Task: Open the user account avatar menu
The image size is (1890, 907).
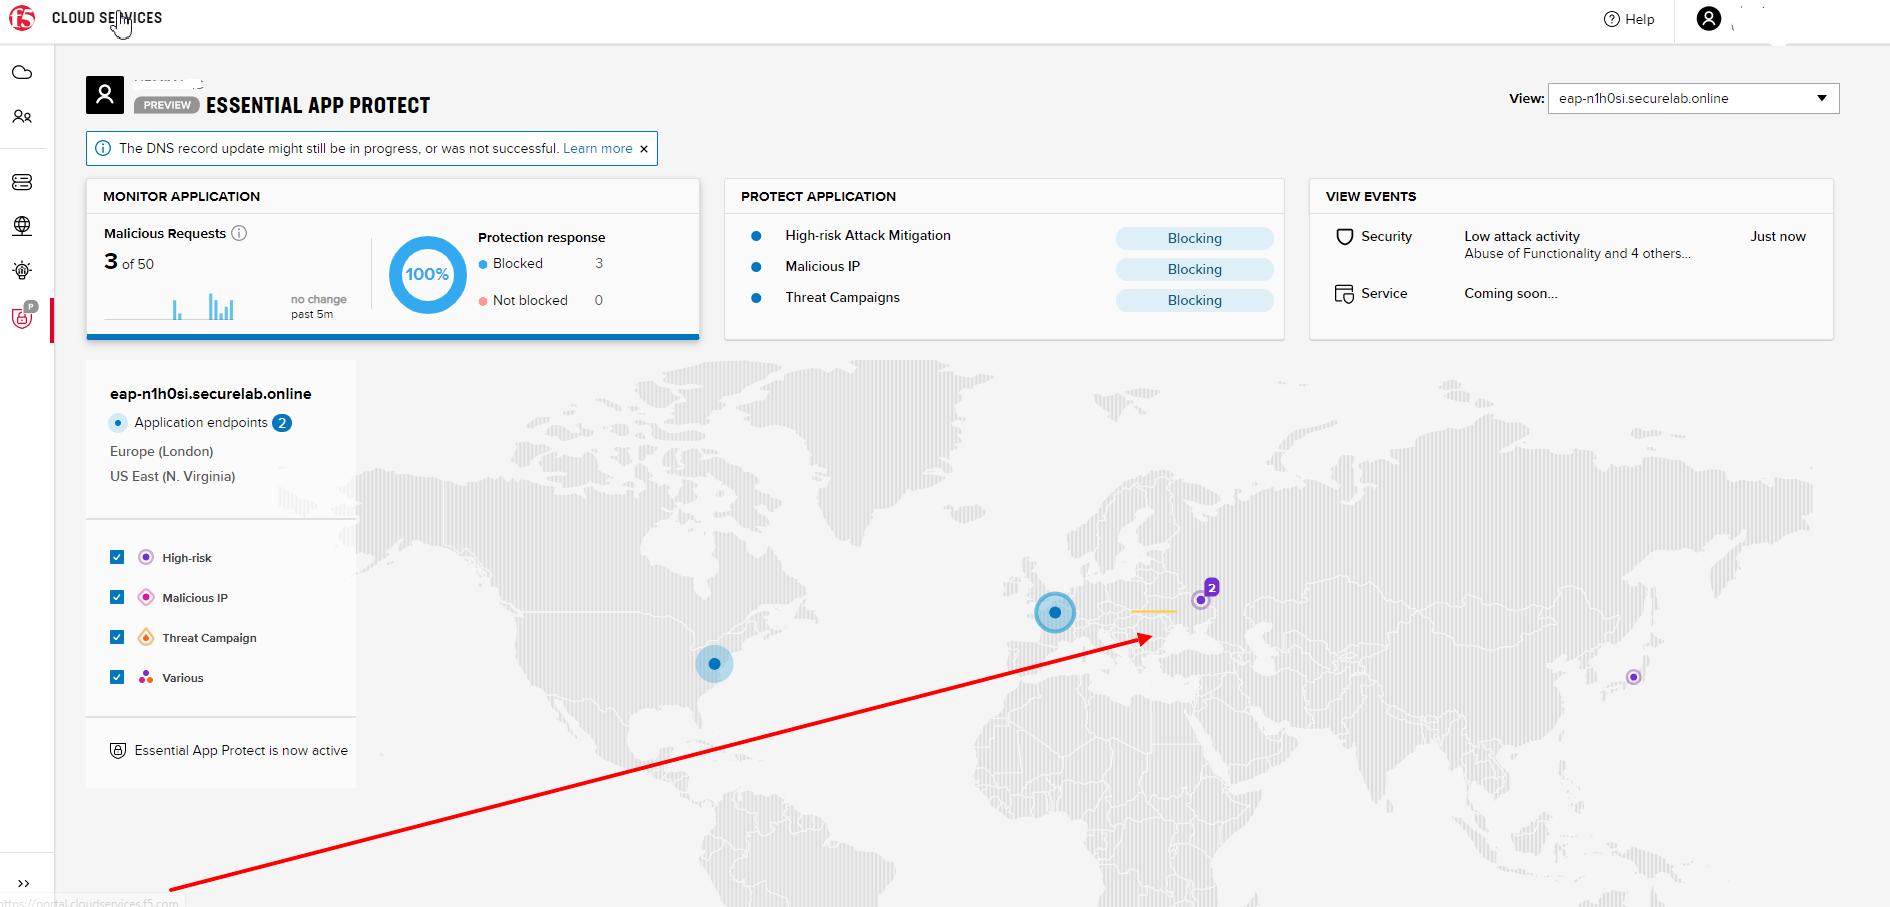Action: [1709, 18]
